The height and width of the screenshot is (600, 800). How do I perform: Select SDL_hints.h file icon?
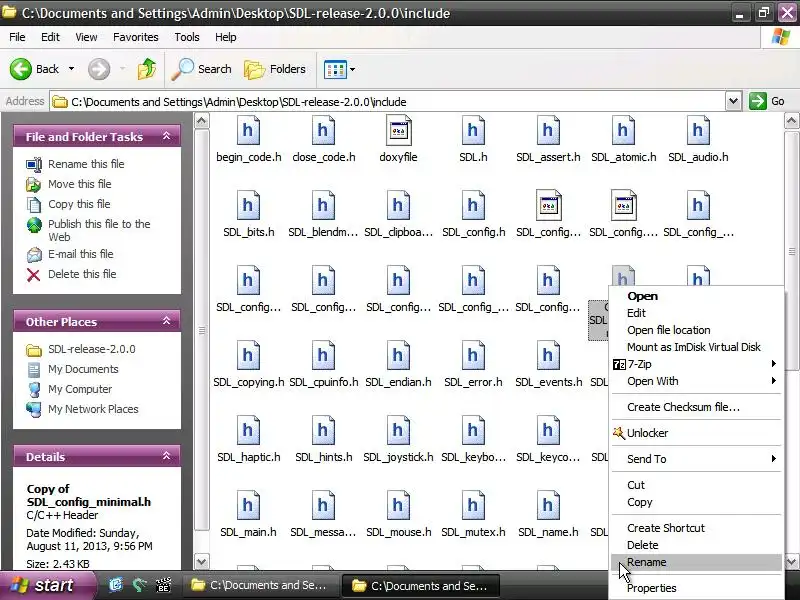pos(323,431)
